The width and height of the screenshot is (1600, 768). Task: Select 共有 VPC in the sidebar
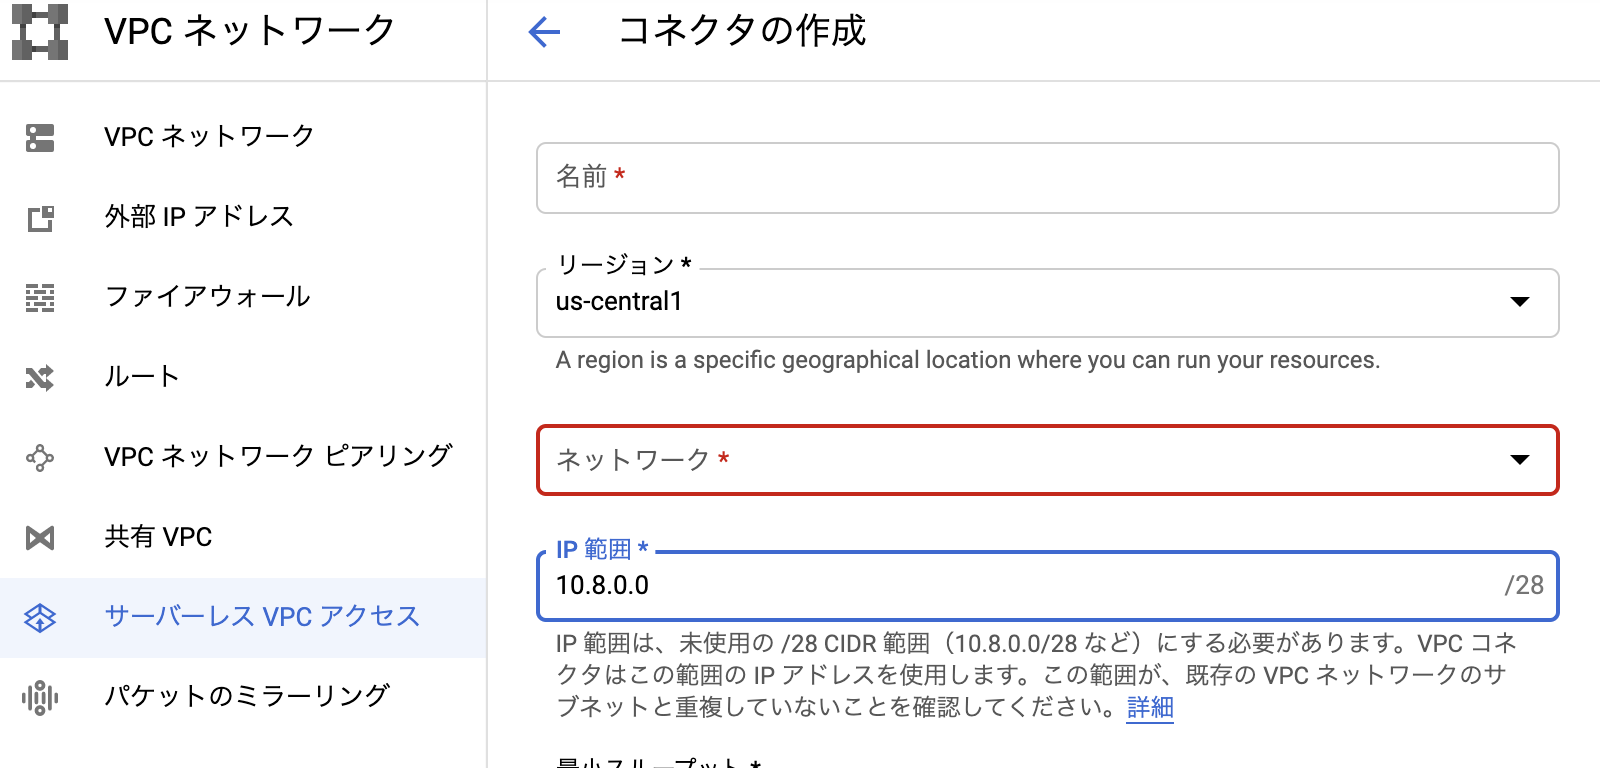pos(158,537)
